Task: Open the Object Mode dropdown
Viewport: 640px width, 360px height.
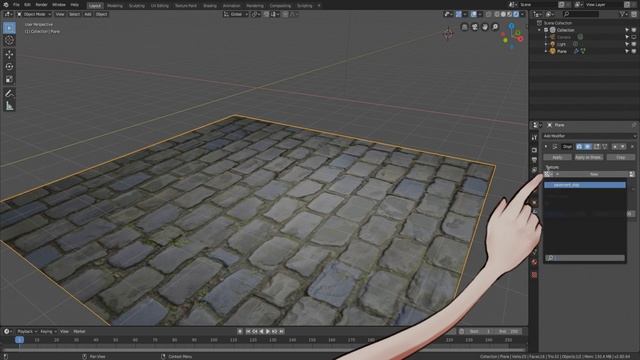Action: (34, 14)
